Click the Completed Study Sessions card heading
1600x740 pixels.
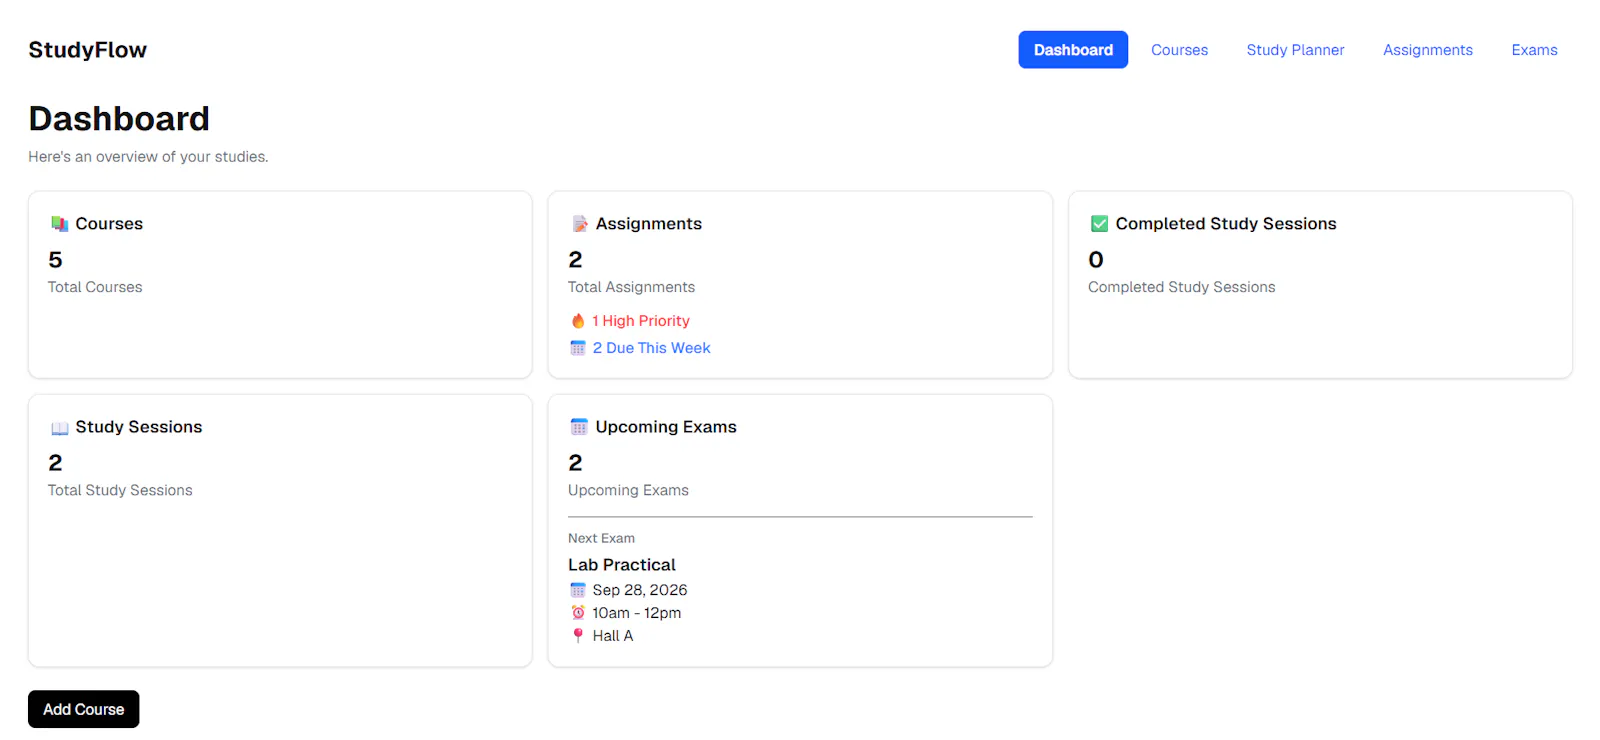[1226, 224]
